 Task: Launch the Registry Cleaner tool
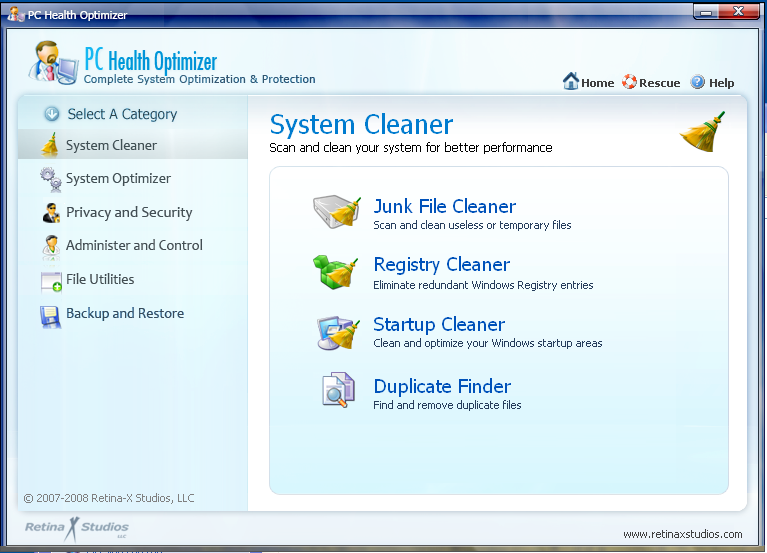[x=442, y=265]
